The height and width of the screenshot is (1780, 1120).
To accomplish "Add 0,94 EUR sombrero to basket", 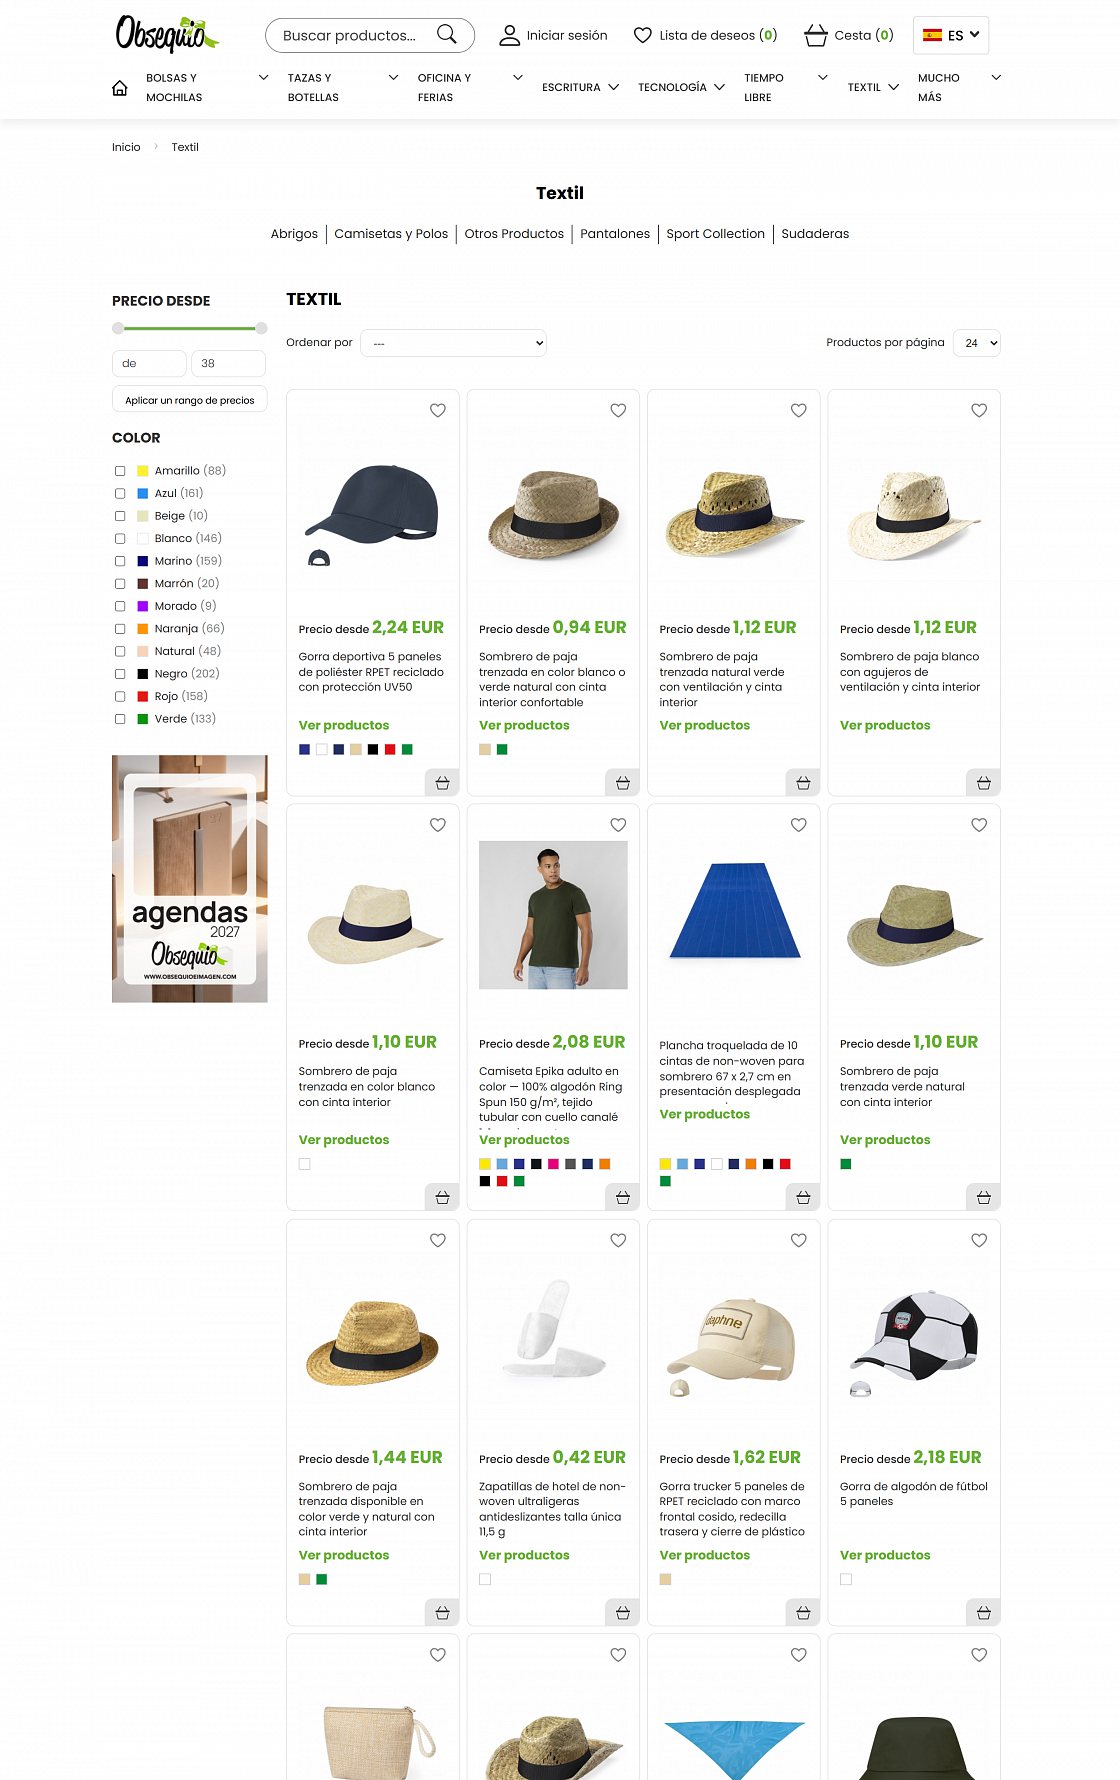I will [x=622, y=783].
